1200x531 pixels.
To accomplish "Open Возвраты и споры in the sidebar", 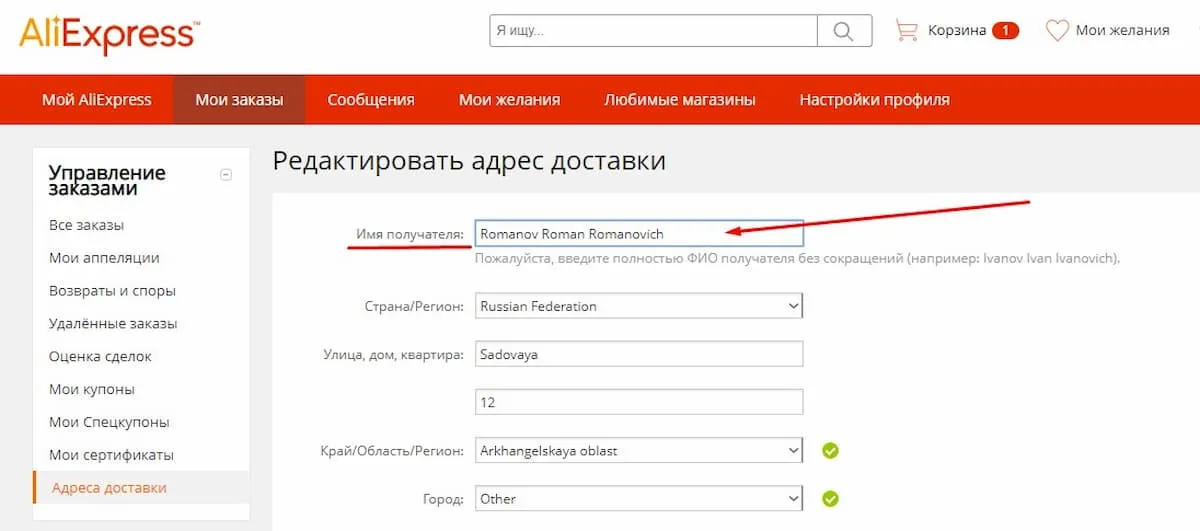I will tap(112, 291).
